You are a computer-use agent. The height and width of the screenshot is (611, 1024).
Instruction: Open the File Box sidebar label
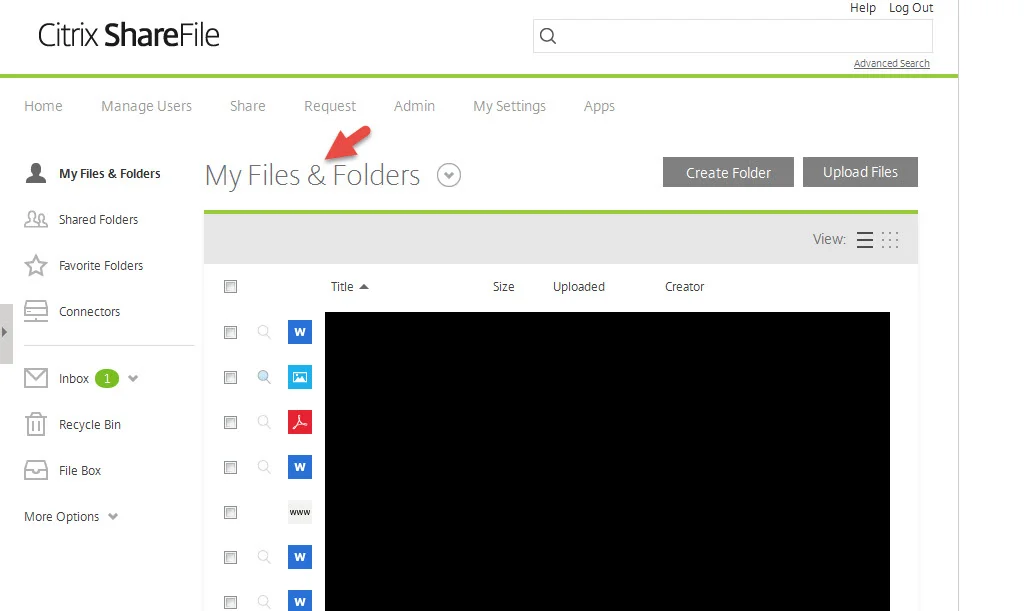(80, 471)
